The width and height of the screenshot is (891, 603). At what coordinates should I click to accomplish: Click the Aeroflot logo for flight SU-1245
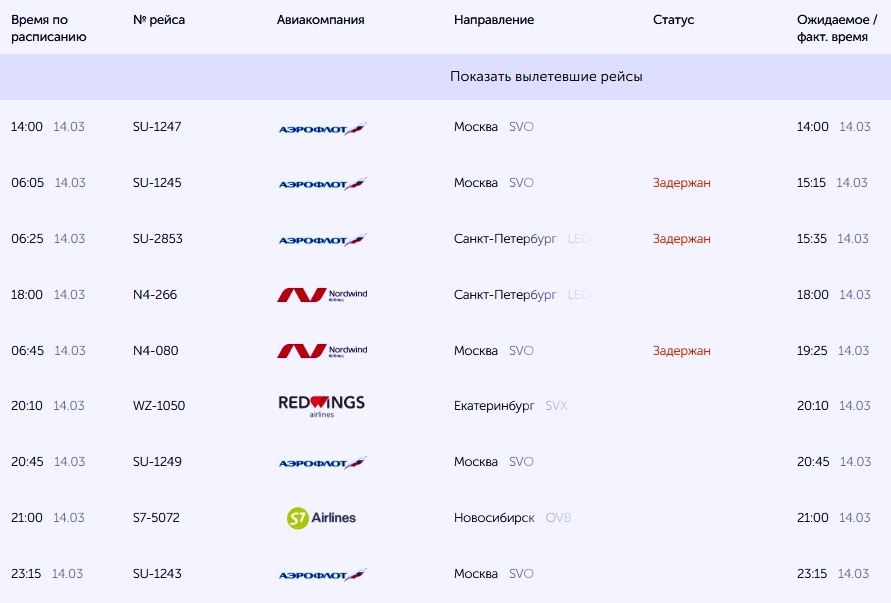pyautogui.click(x=322, y=184)
